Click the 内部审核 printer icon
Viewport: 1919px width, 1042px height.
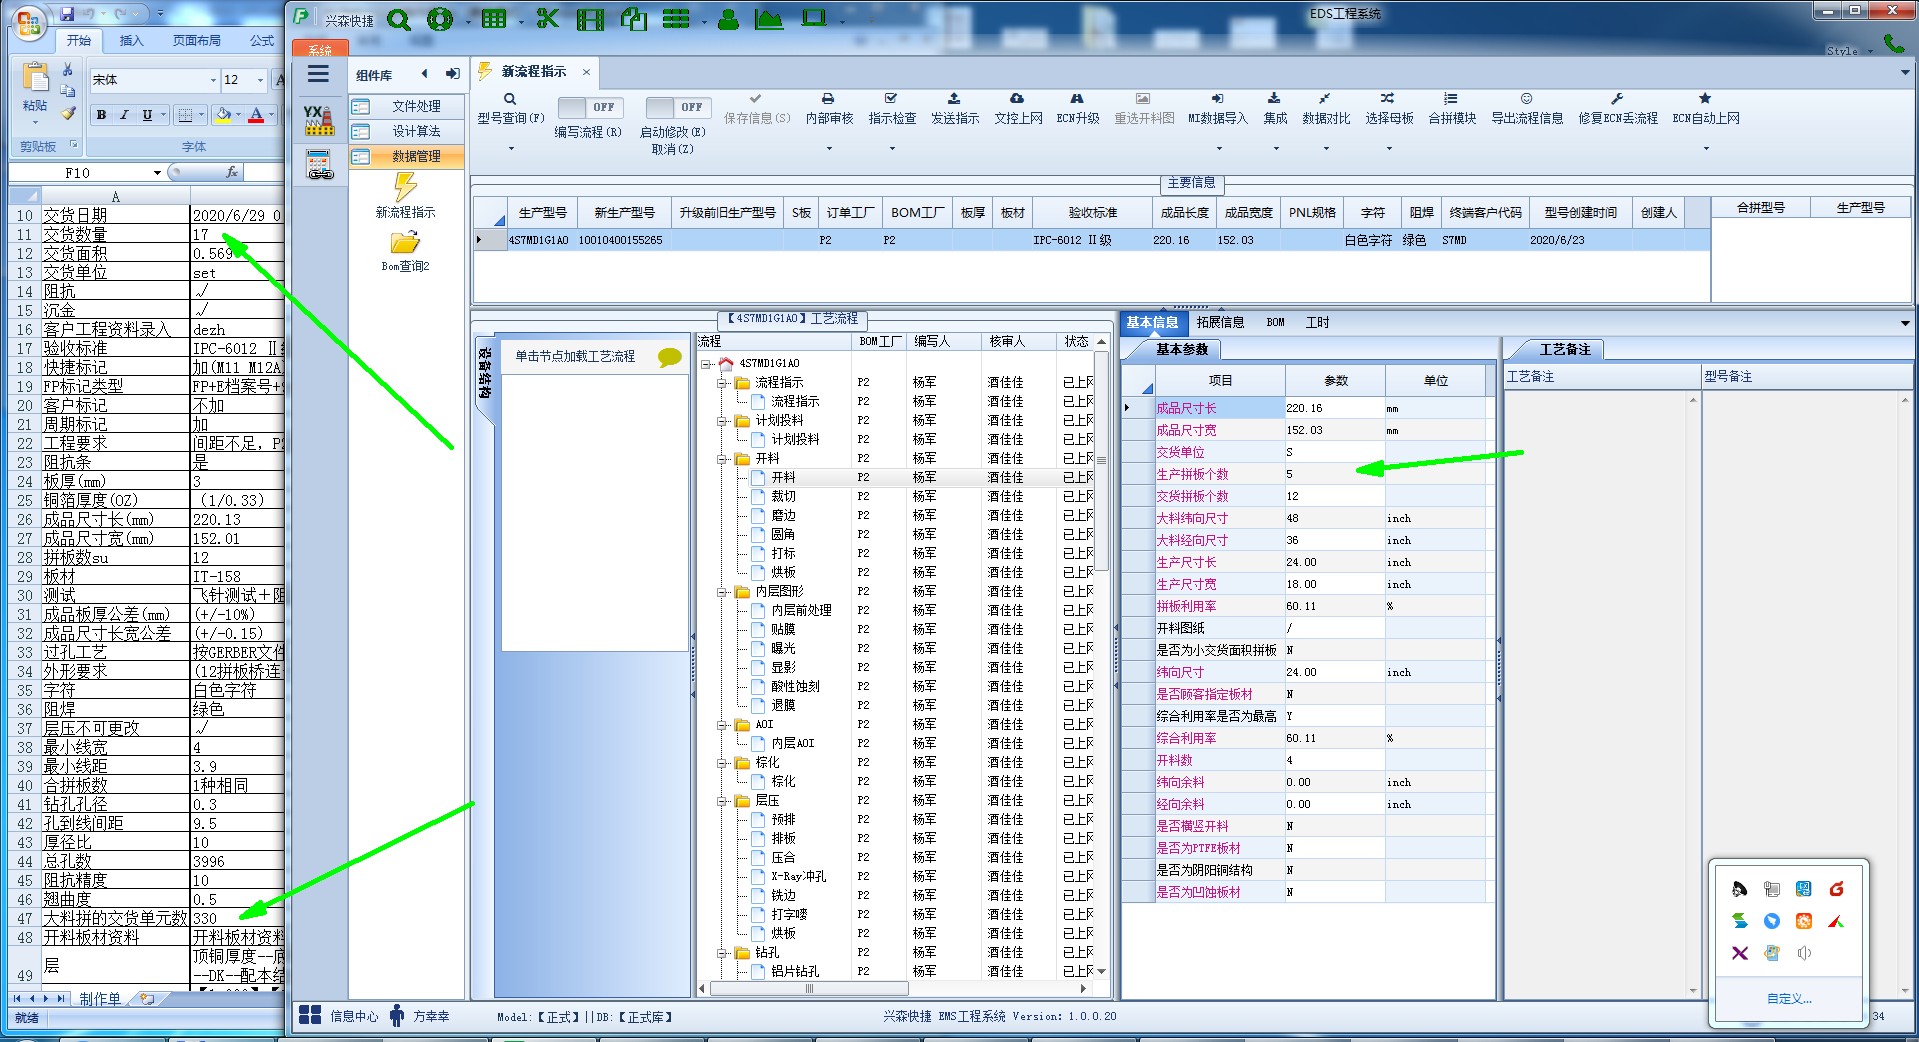point(828,99)
